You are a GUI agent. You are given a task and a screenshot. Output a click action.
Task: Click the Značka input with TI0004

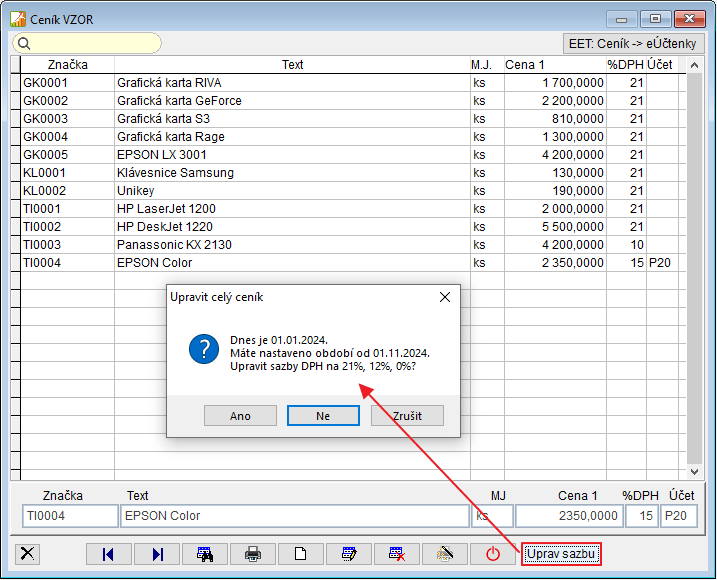click(x=70, y=516)
